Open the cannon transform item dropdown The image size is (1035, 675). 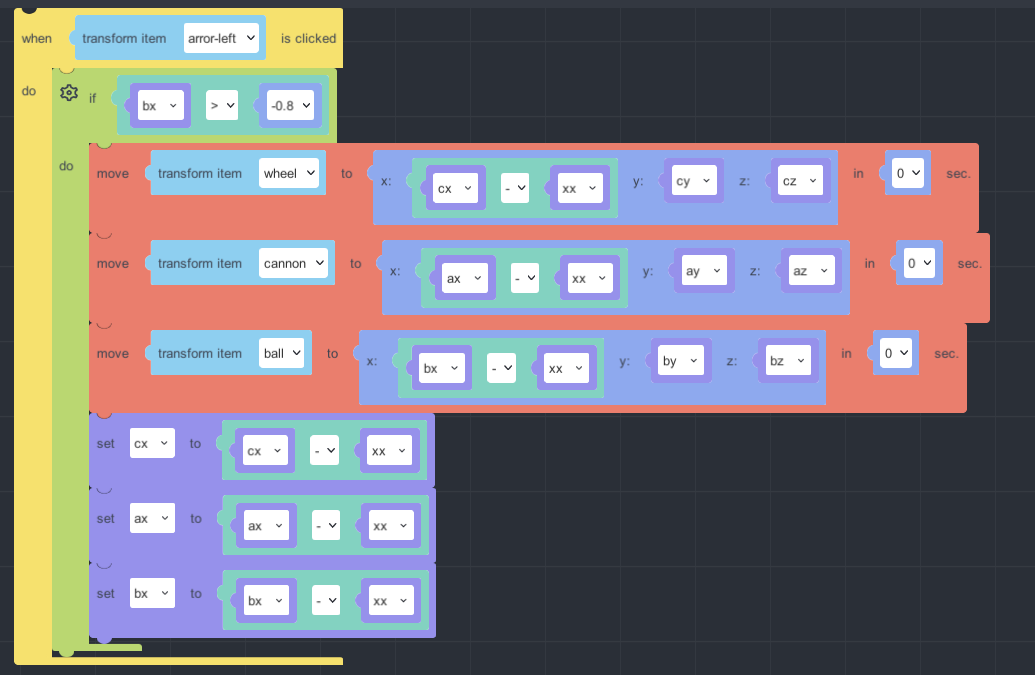[x=292, y=263]
